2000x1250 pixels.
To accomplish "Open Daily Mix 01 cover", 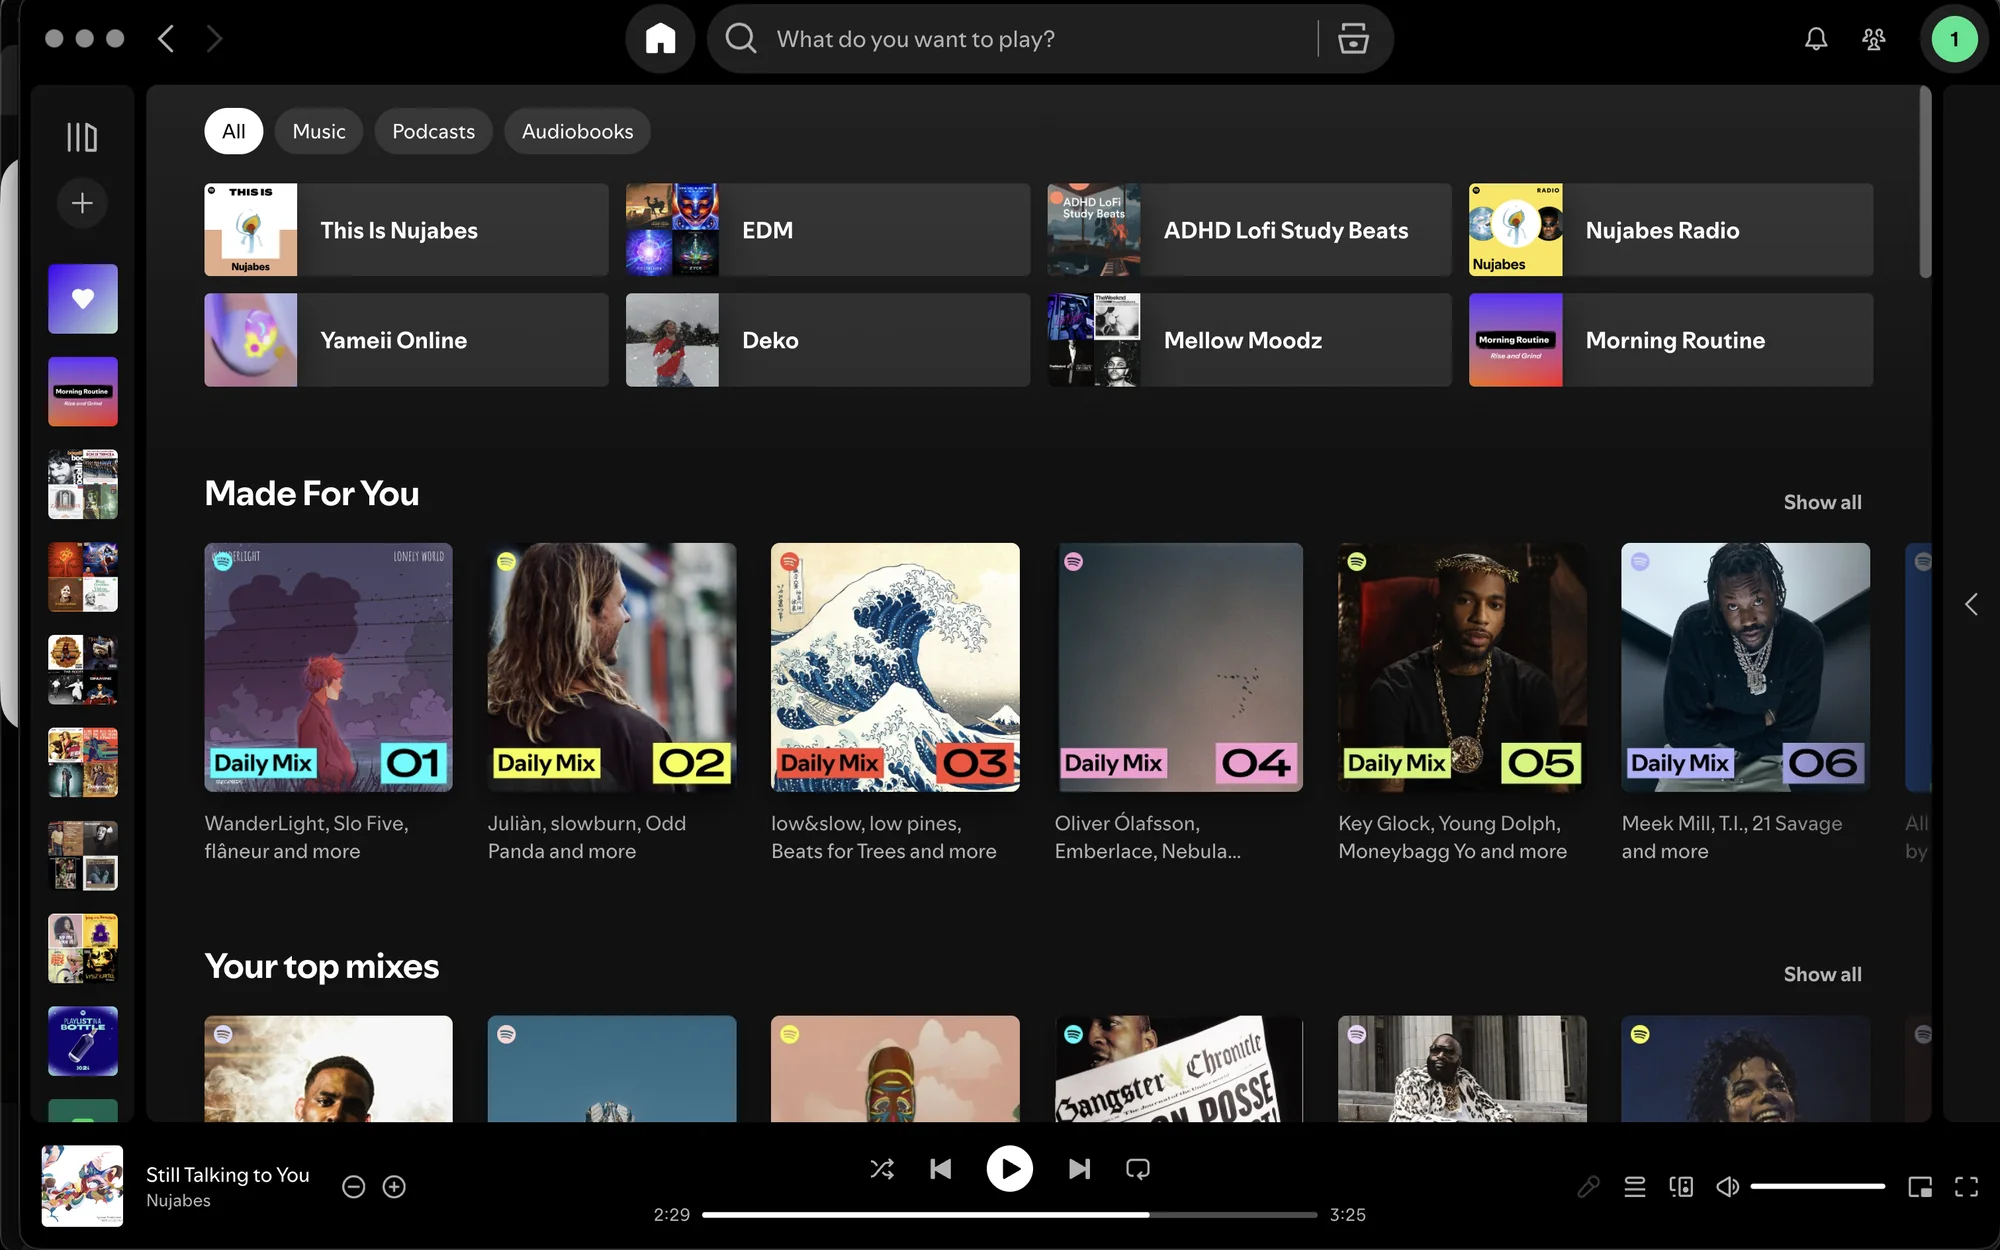I will [x=328, y=667].
